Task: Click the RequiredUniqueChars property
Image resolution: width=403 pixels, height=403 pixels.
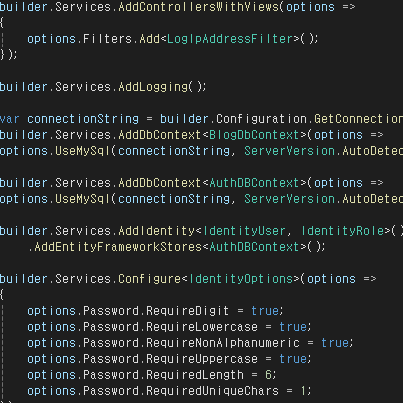Action: pos(212,391)
